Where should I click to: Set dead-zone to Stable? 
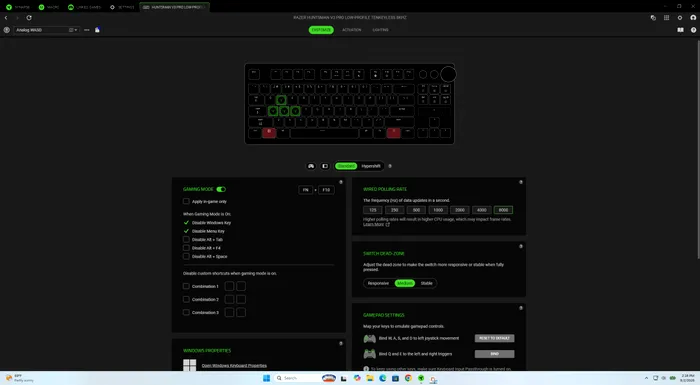426,283
